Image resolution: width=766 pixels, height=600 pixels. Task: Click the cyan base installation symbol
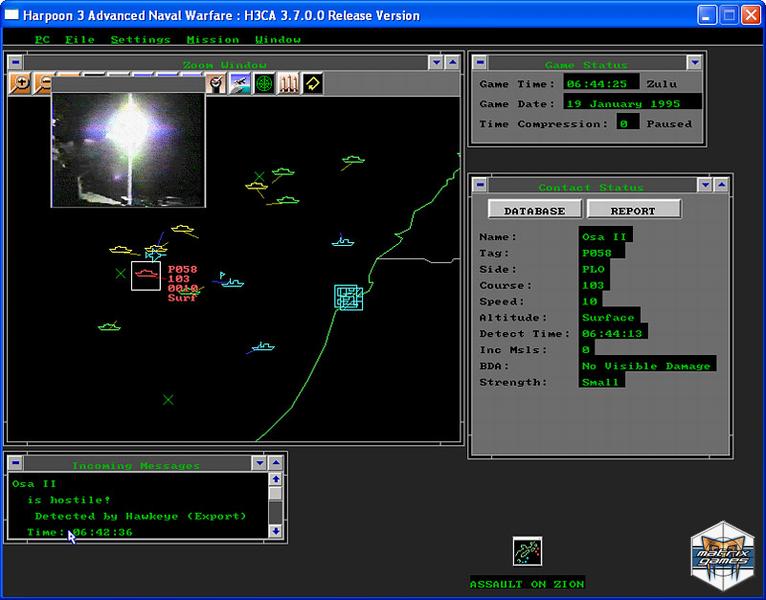tap(349, 297)
